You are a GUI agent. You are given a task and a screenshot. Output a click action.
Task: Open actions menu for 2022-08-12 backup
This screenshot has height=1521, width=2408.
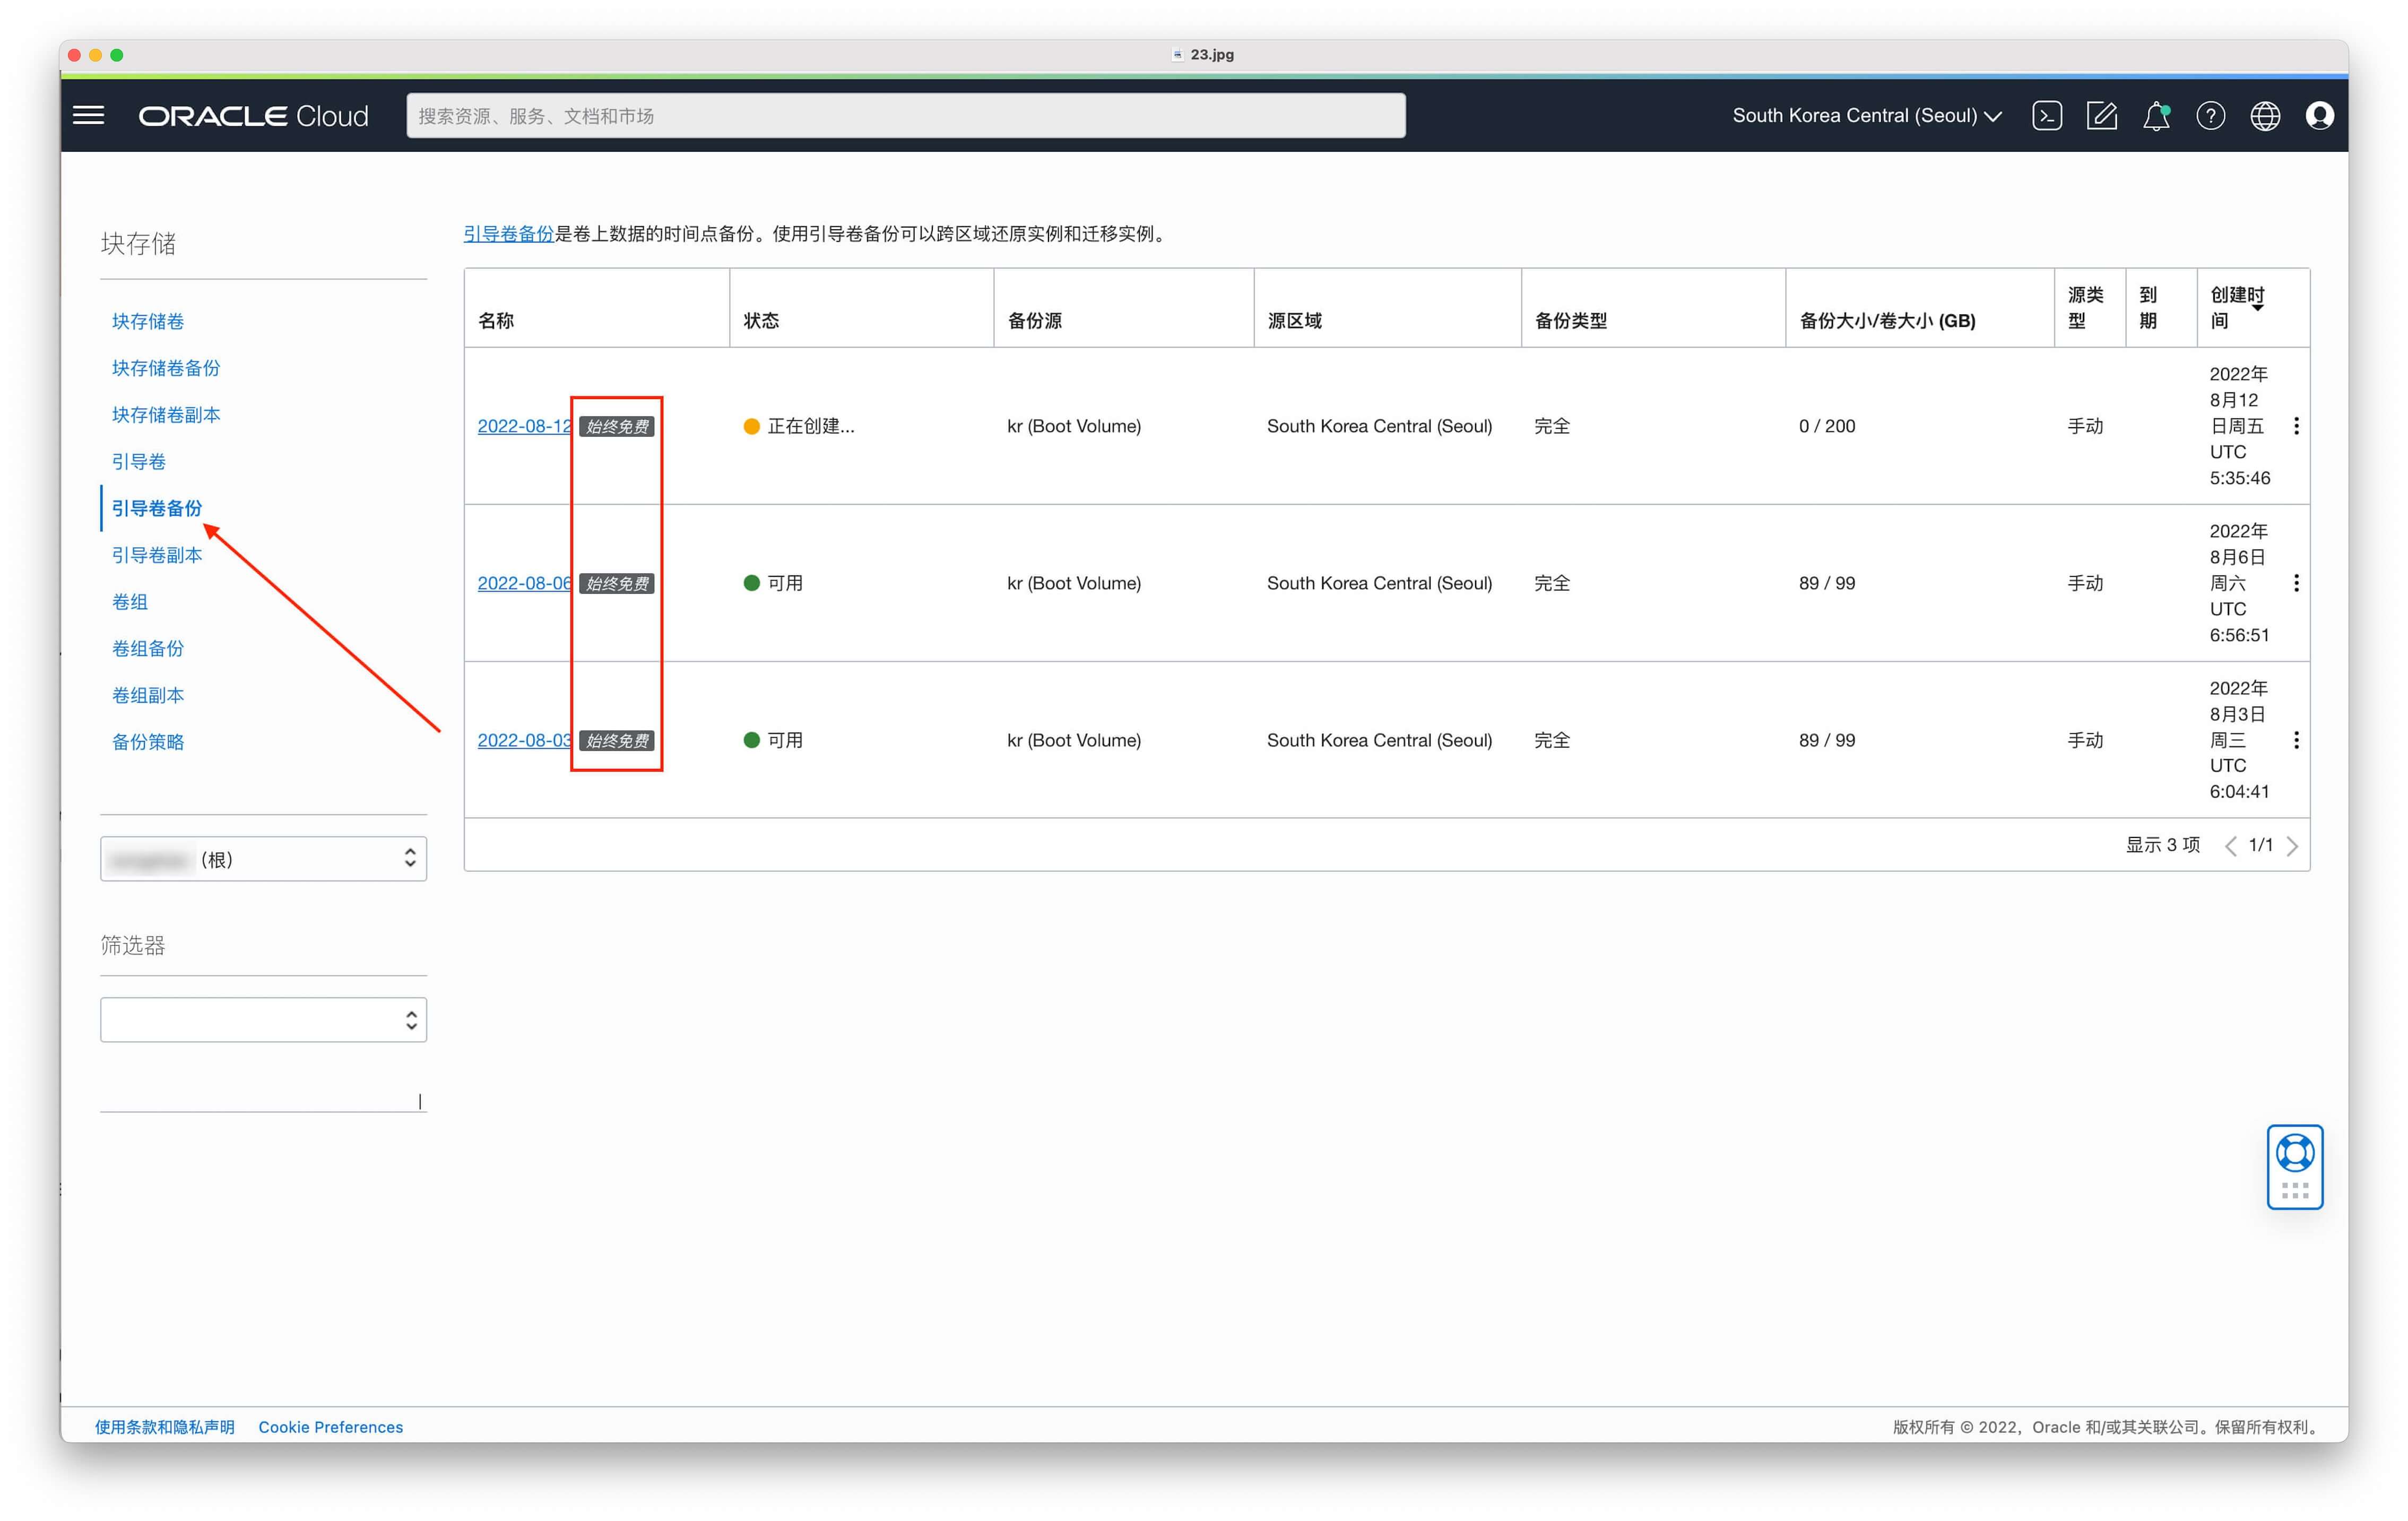pos(2296,426)
